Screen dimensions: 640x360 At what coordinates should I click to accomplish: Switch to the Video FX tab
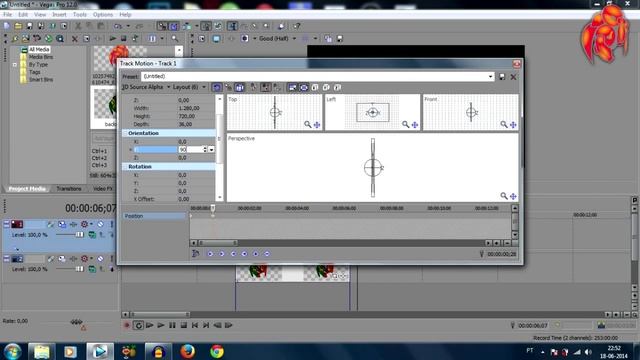coord(103,189)
